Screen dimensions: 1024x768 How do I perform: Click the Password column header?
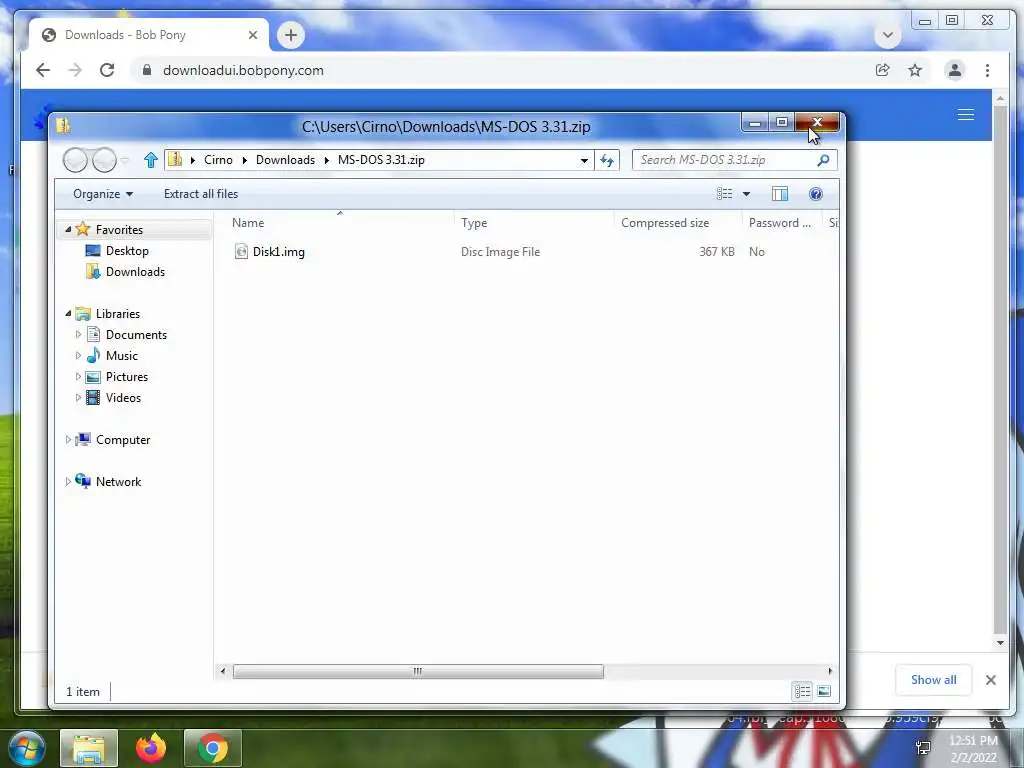(x=782, y=223)
